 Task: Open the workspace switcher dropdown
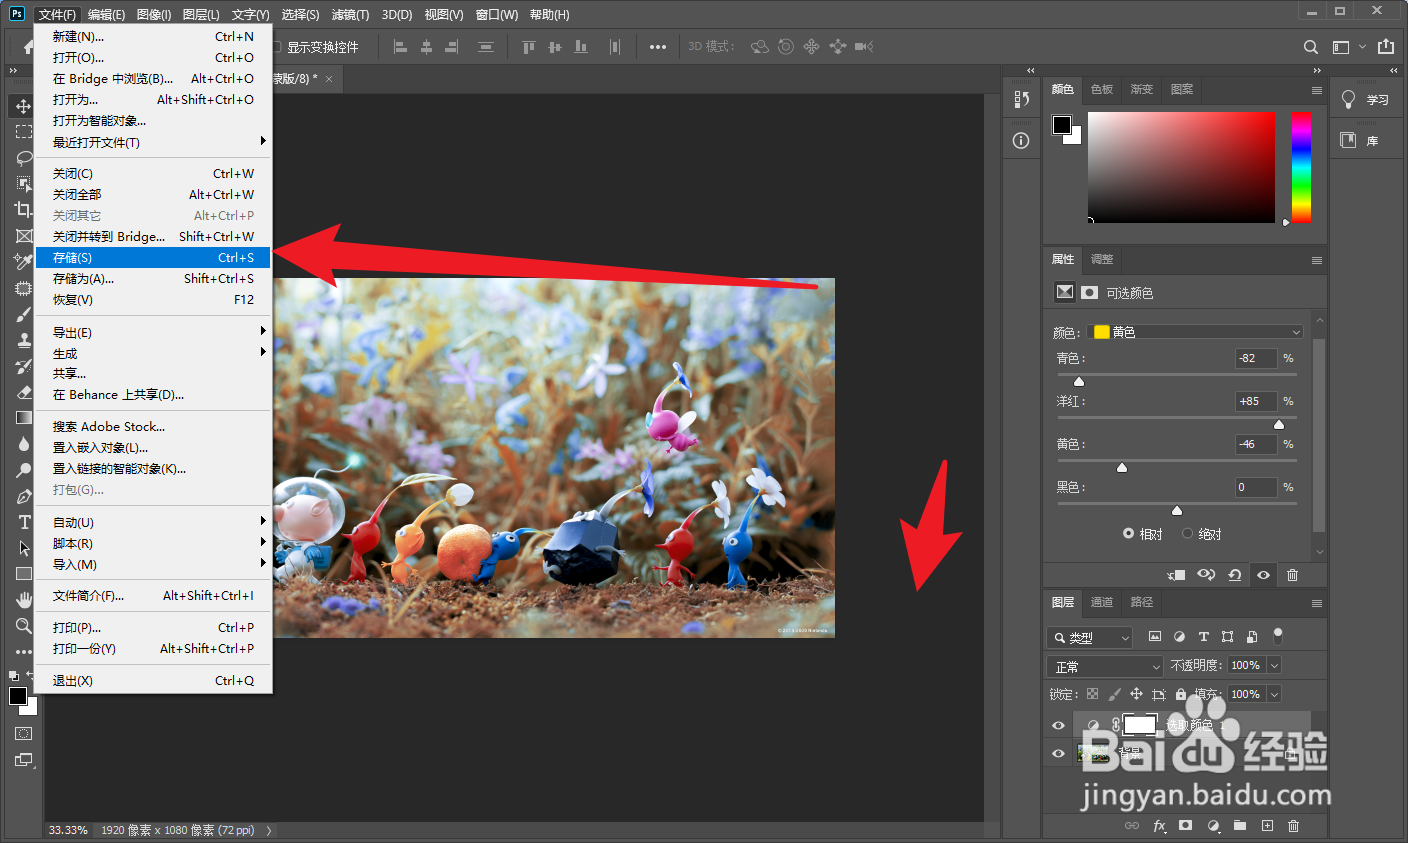[x=1347, y=47]
